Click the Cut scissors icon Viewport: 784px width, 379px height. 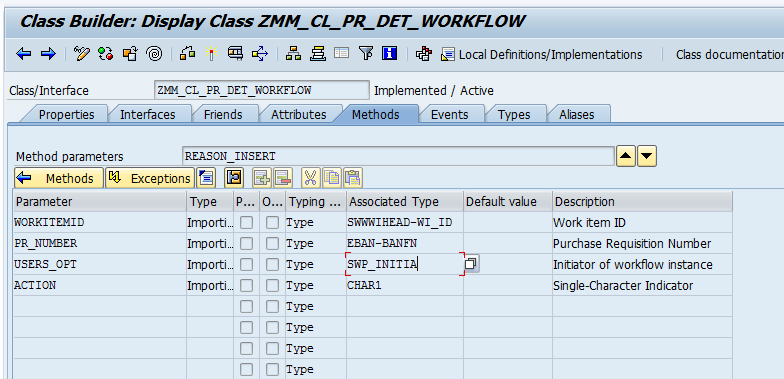point(310,178)
